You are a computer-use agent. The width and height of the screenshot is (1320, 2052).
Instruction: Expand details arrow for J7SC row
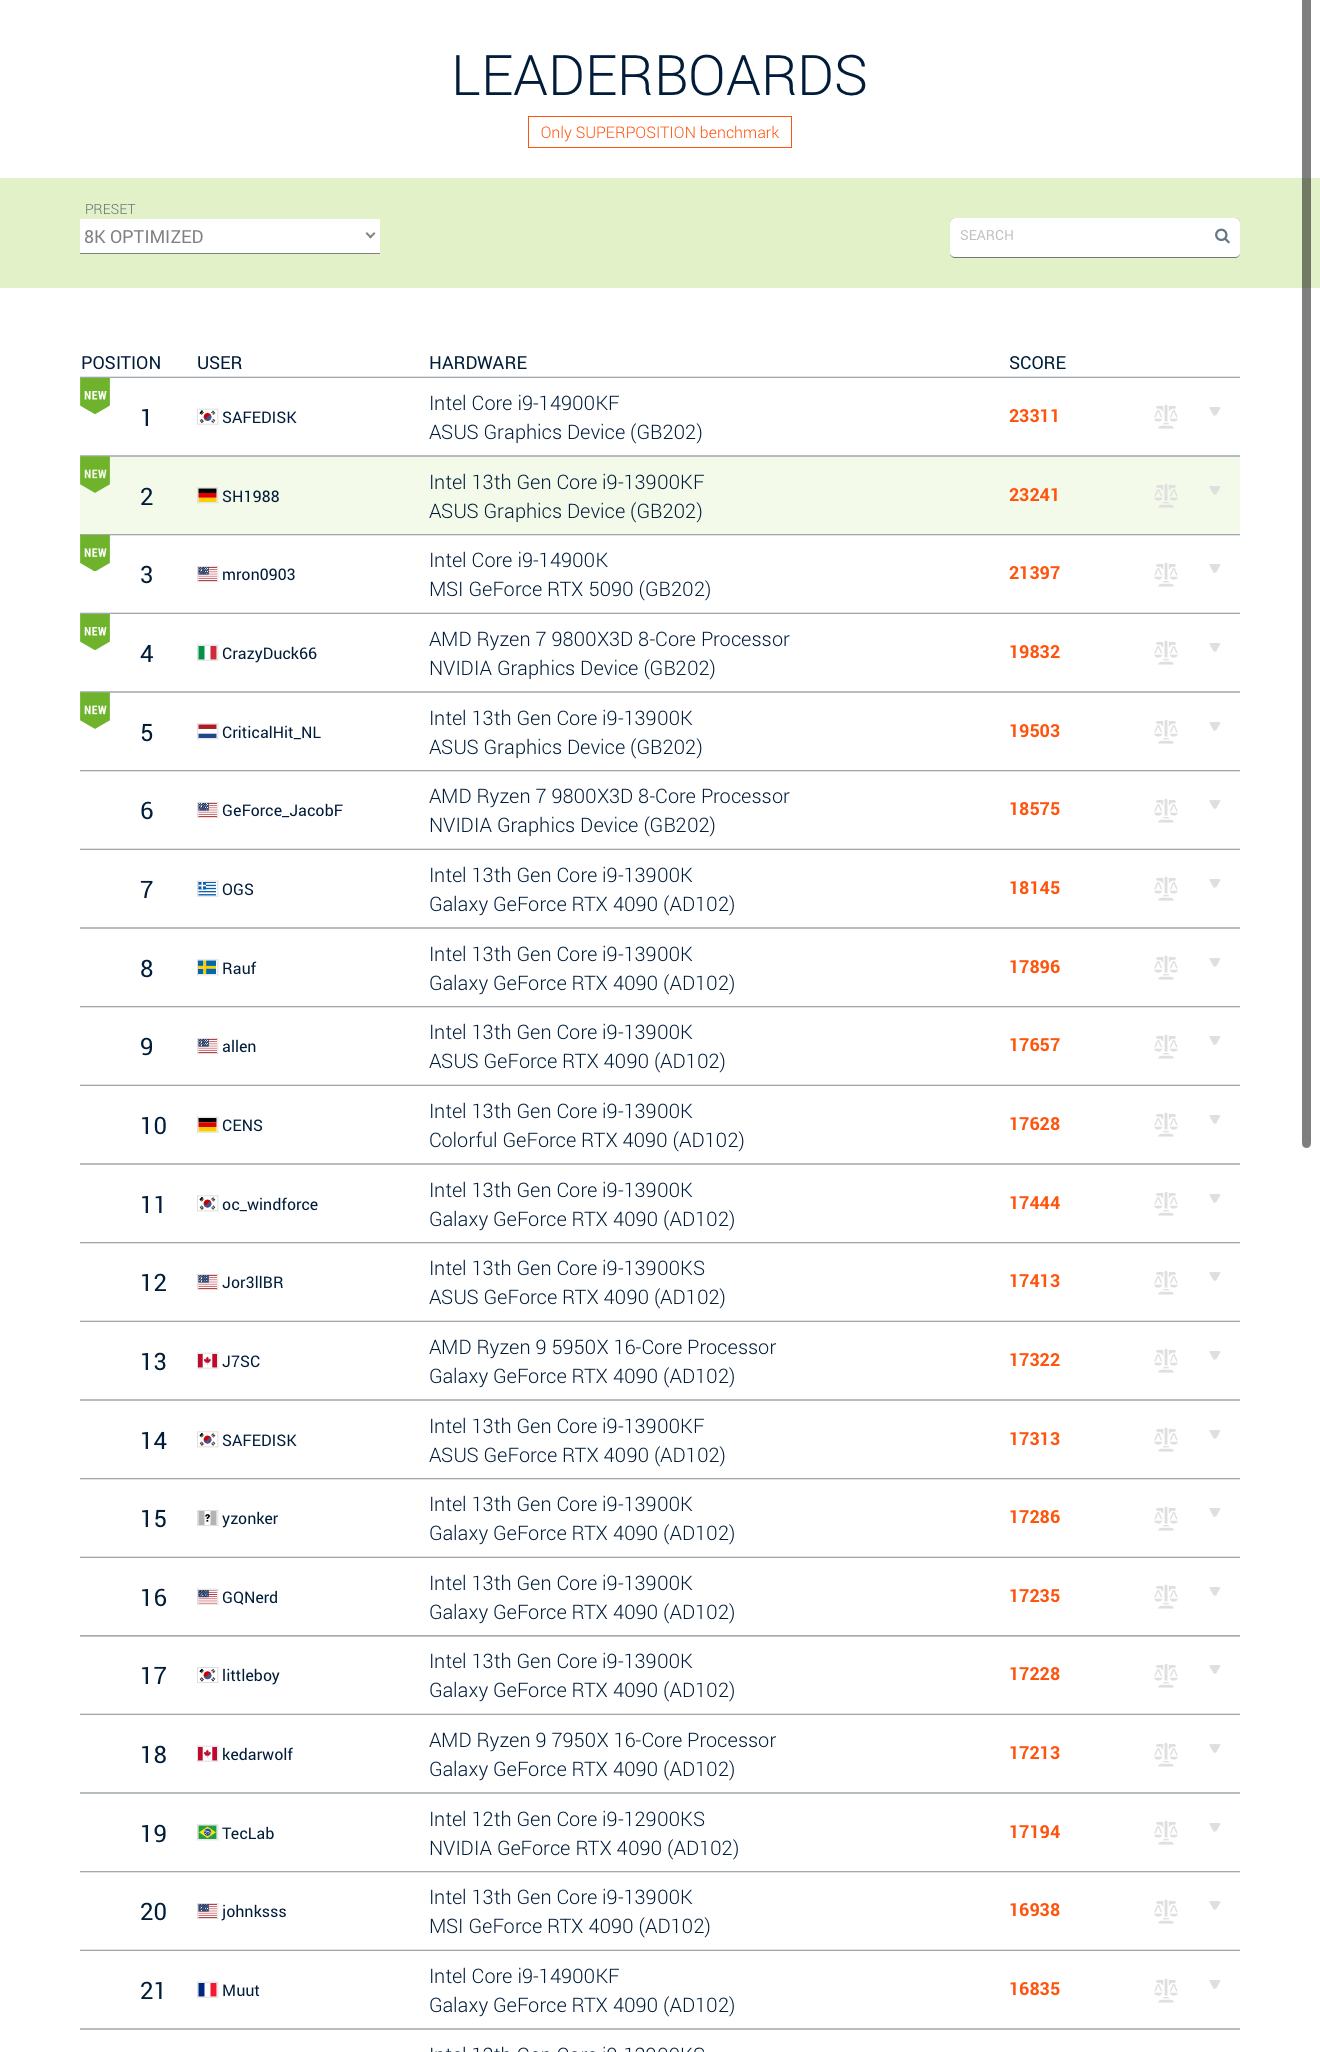pos(1215,1356)
